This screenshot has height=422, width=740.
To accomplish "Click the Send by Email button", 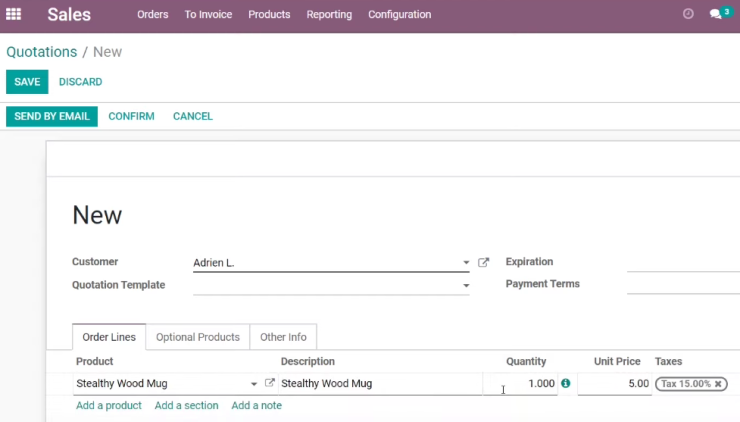I will pyautogui.click(x=52, y=116).
